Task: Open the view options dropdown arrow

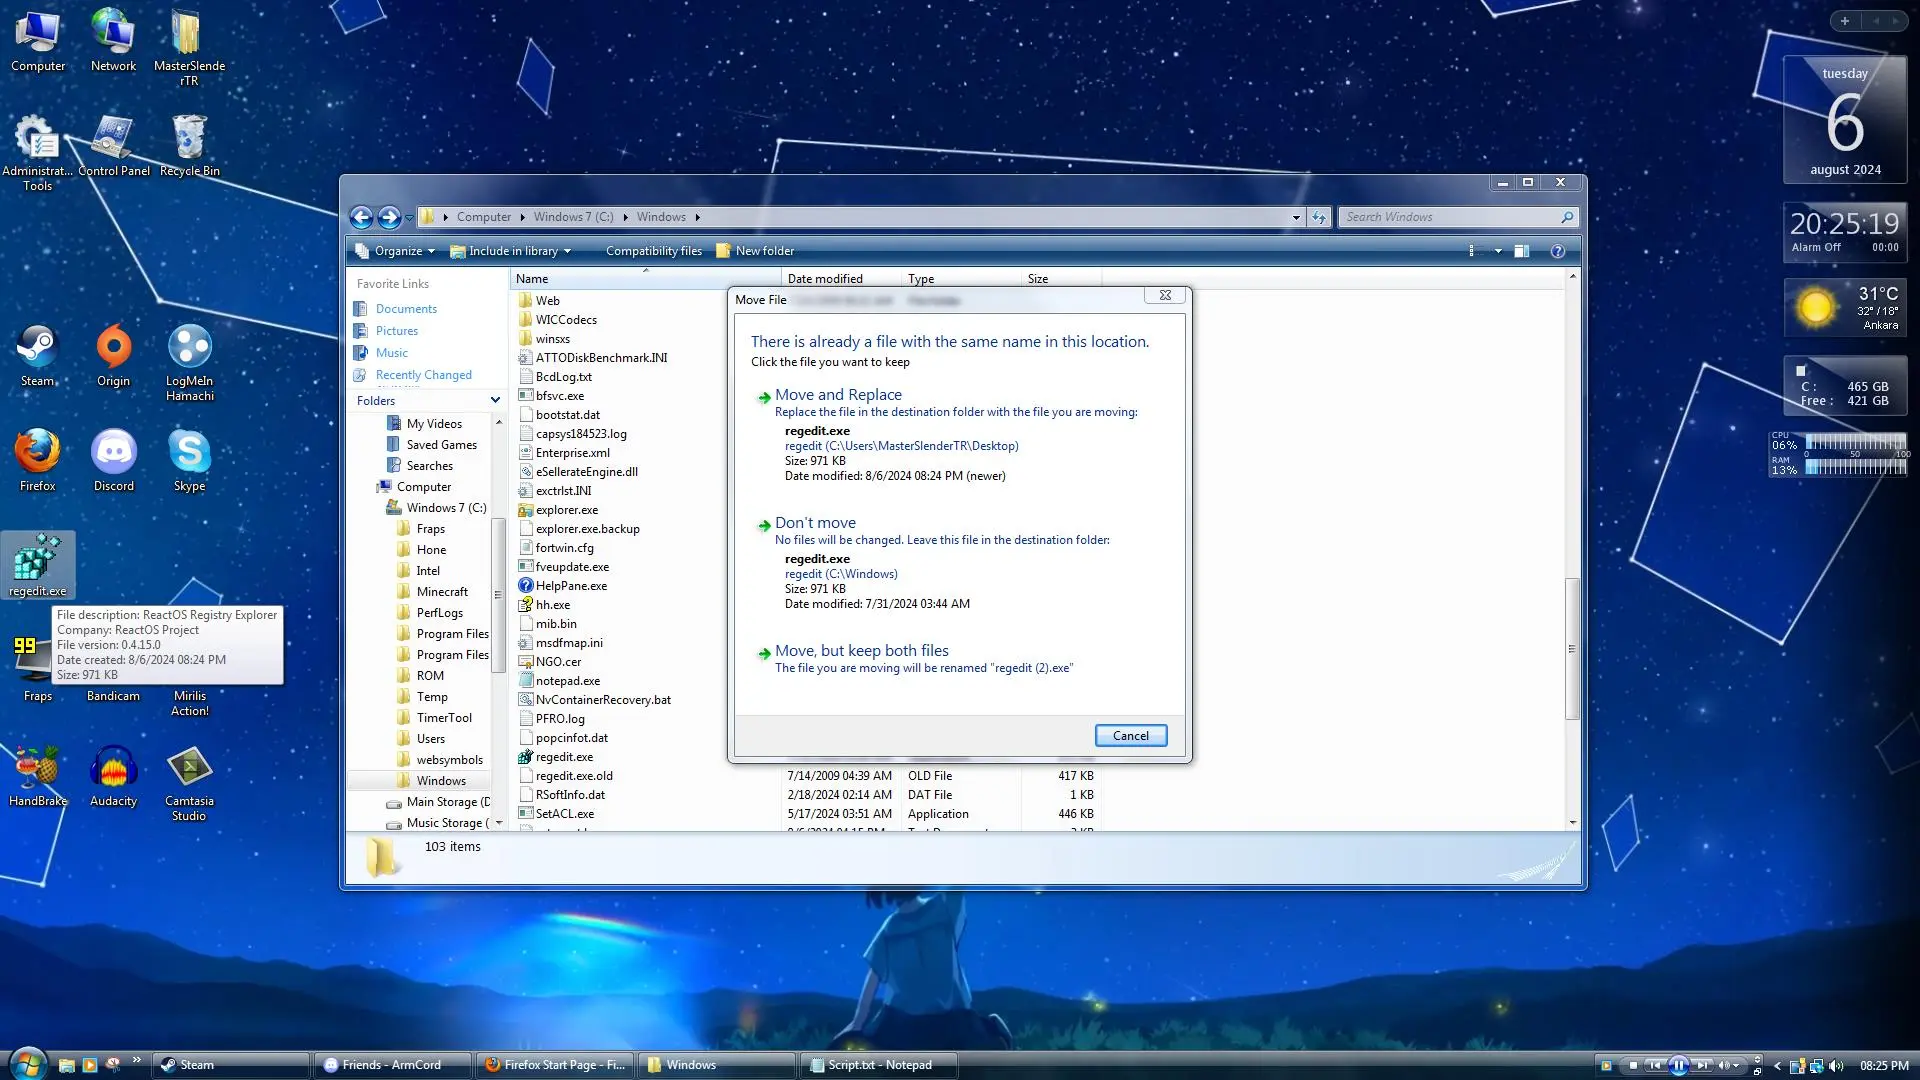Action: click(x=1498, y=252)
